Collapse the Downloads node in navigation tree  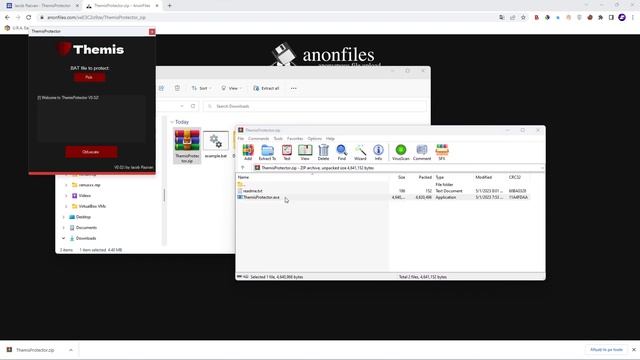coord(64,238)
